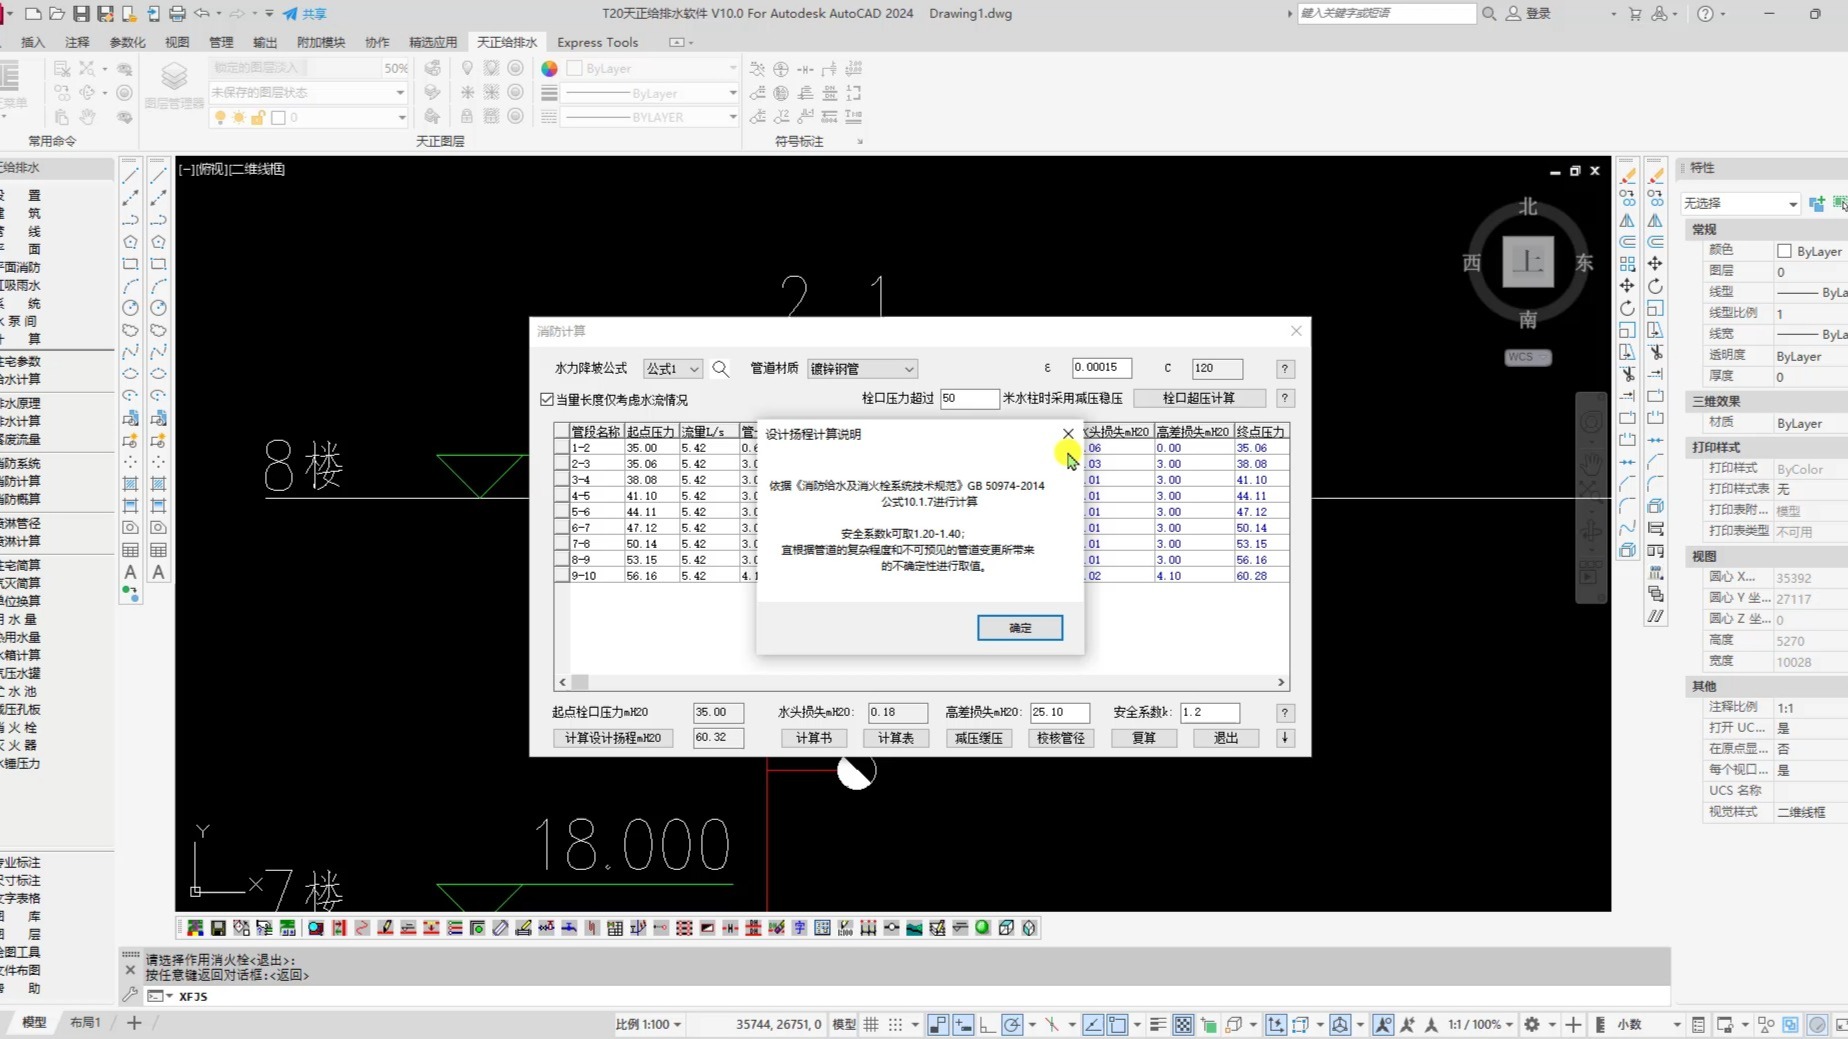Viewport: 1848px width, 1039px height.
Task: Switch to the 布局1 layout tab
Action: point(86,1023)
